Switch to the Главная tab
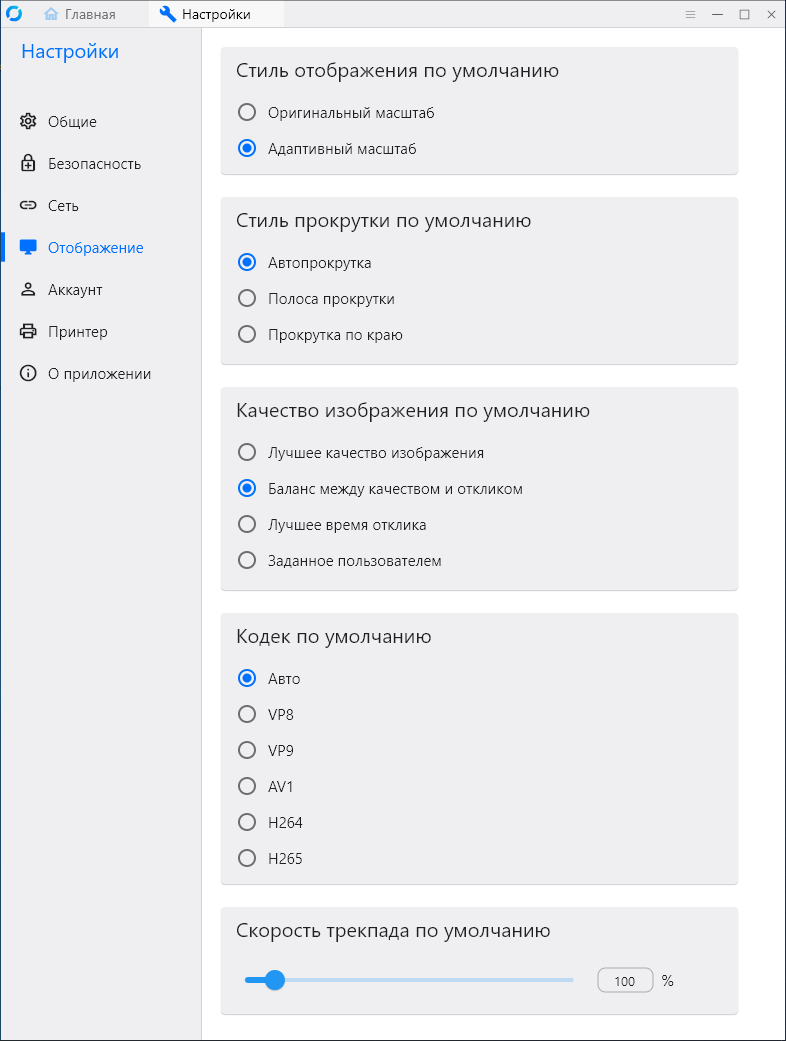Viewport: 786px width, 1041px height. pos(80,14)
